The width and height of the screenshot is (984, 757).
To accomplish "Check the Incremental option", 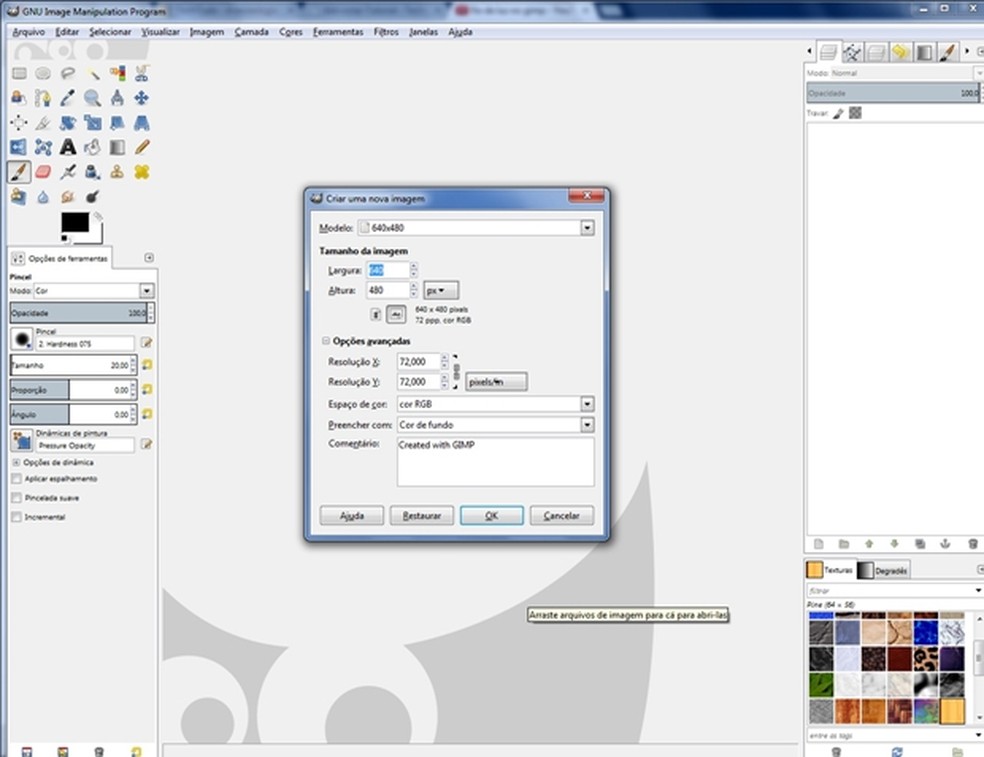I will click(x=16, y=517).
